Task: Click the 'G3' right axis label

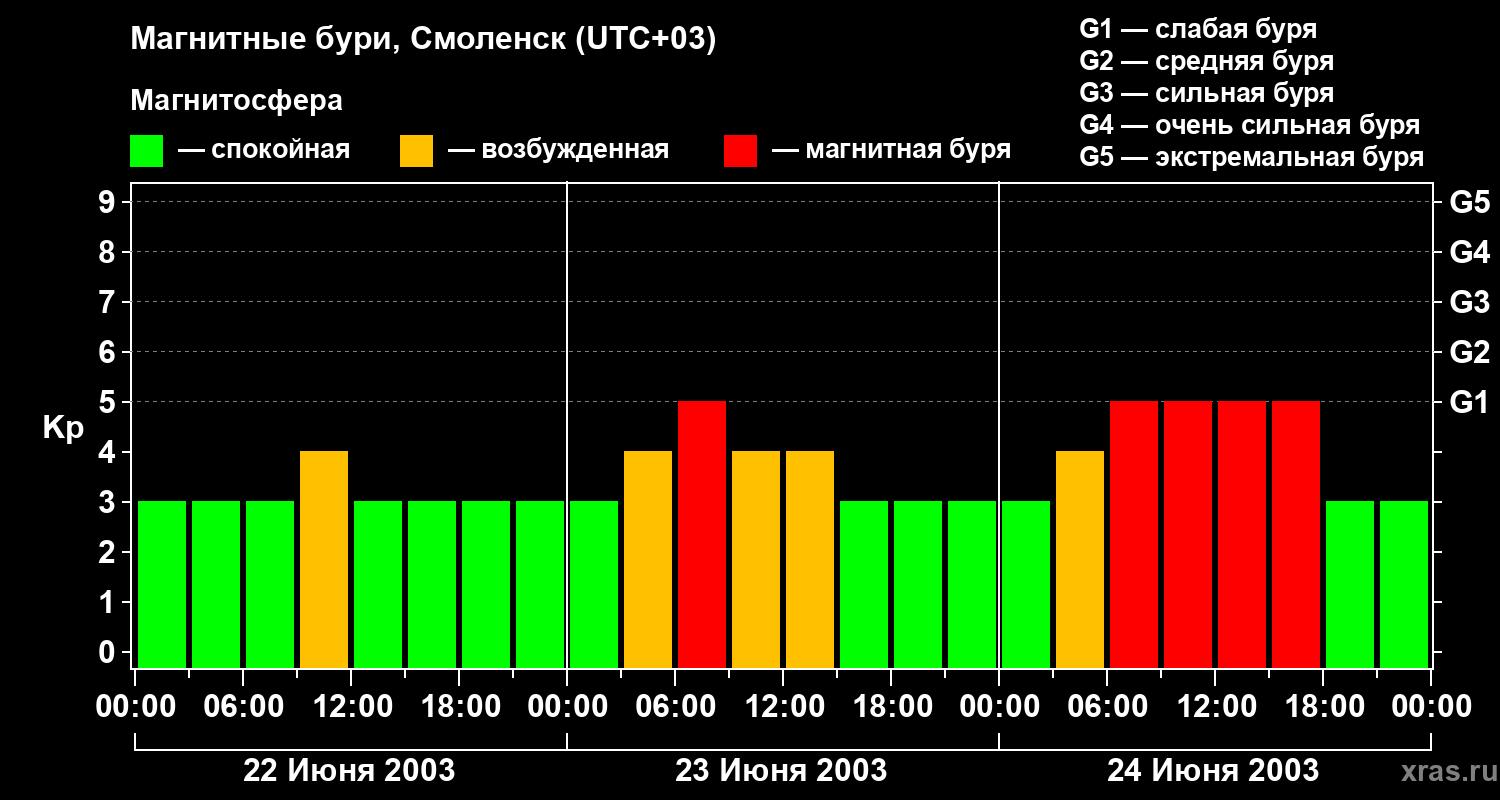Action: (1470, 302)
